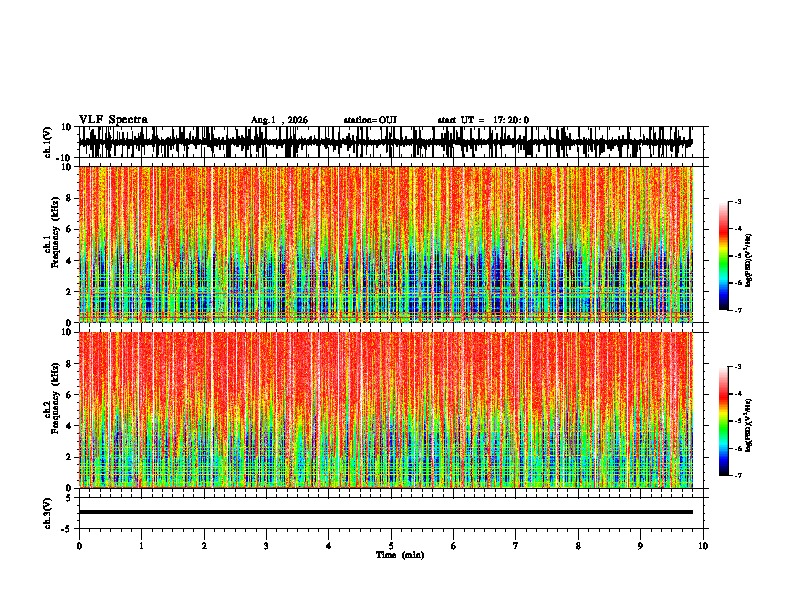Click the ch.1 voltage waveform trace
Image resolution: width=792 pixels, height=612 pixels.
(x=385, y=142)
